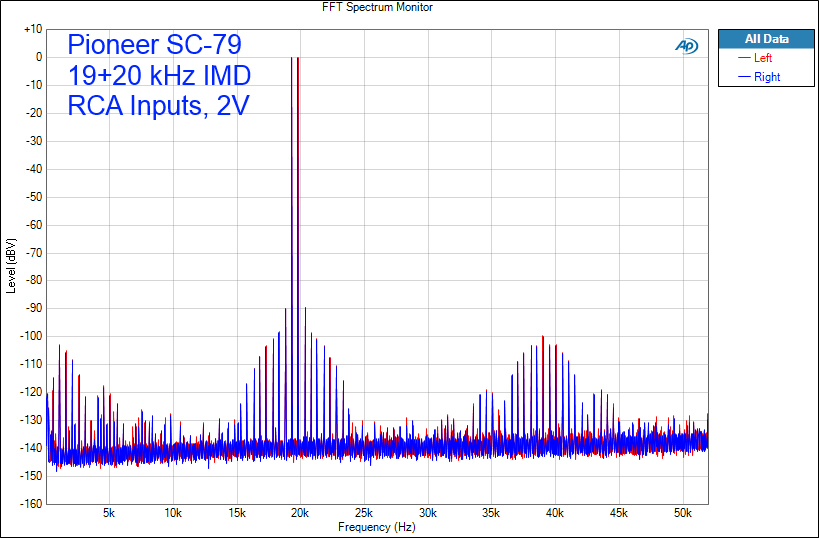Click the -100 level axis value
This screenshot has height=538, width=819.
click(31, 336)
